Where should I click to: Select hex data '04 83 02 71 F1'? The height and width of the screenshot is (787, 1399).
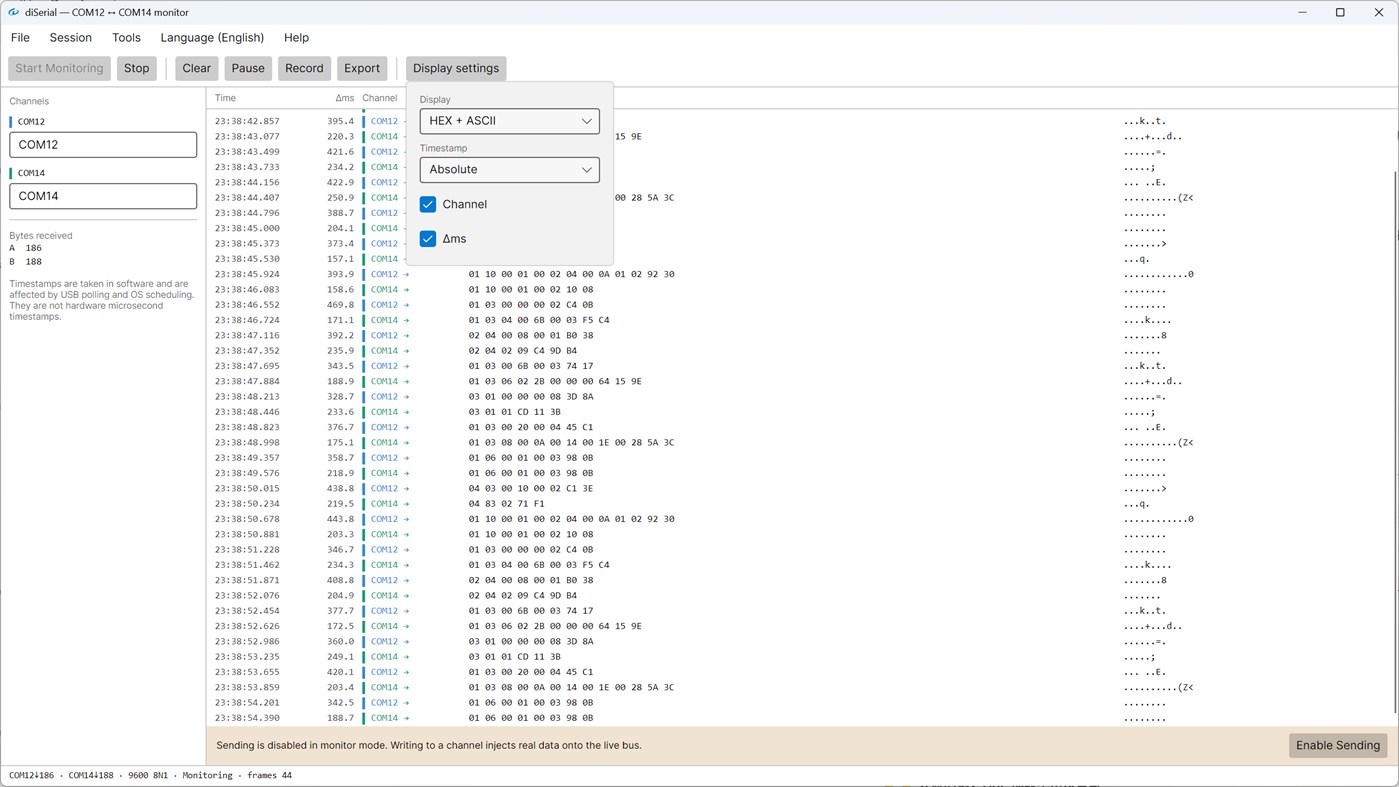(x=506, y=504)
